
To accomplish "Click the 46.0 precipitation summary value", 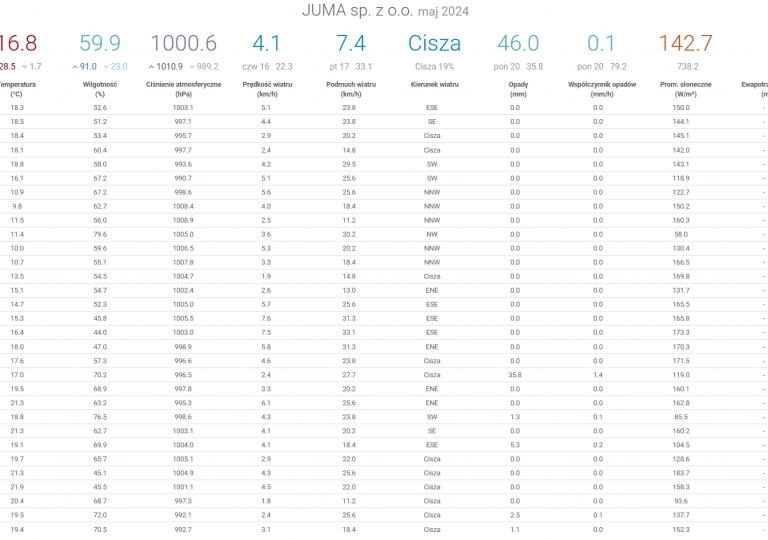I will [x=518, y=43].
